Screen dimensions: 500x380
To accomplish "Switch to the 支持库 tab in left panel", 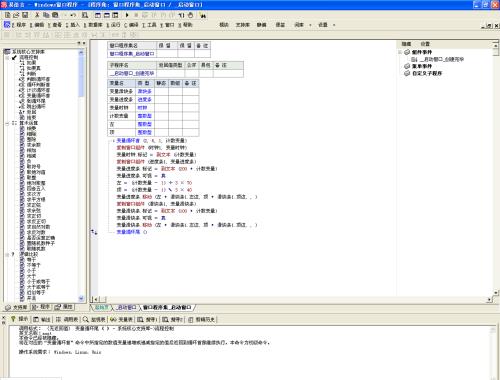I will [x=16, y=307].
